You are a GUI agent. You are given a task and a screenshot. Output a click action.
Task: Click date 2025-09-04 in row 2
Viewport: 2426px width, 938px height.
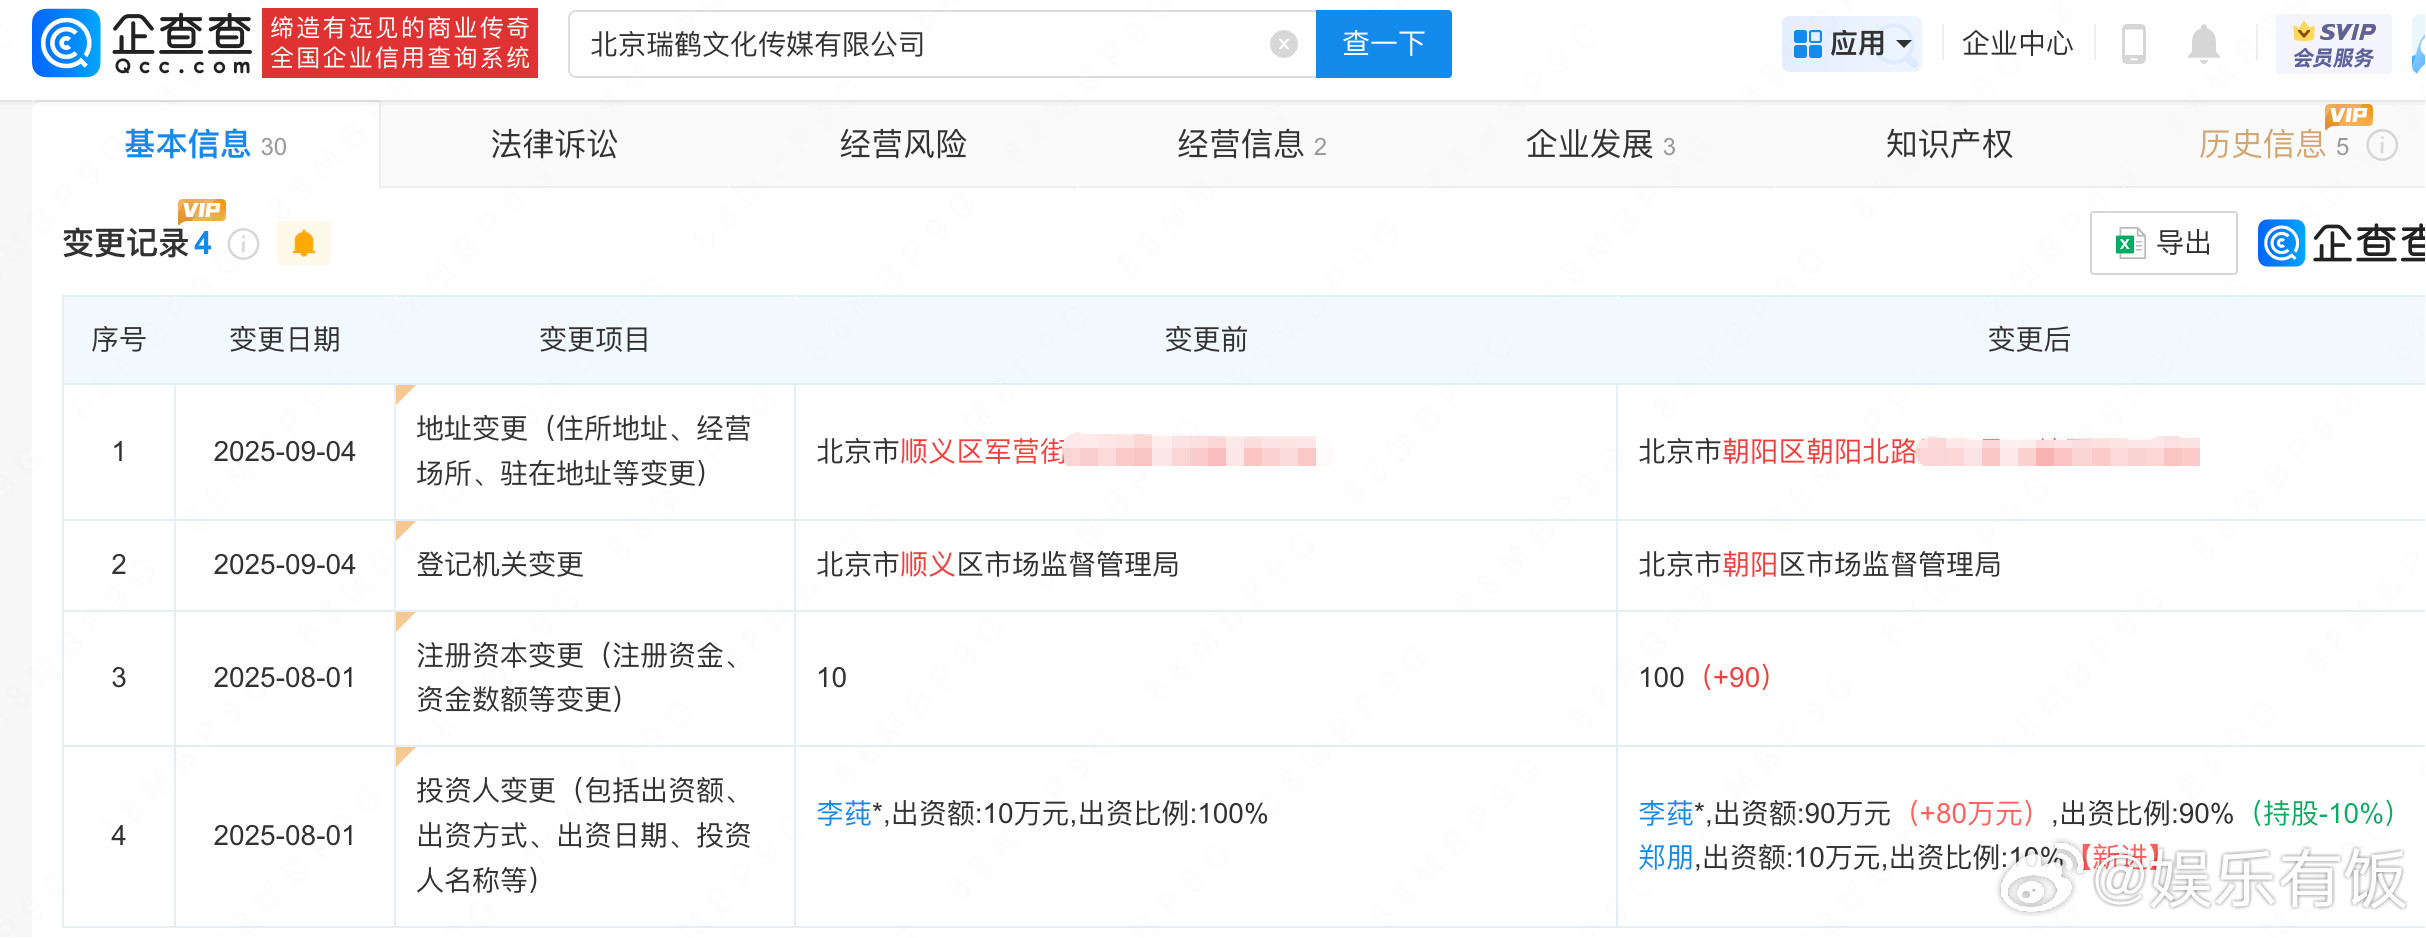(x=284, y=565)
